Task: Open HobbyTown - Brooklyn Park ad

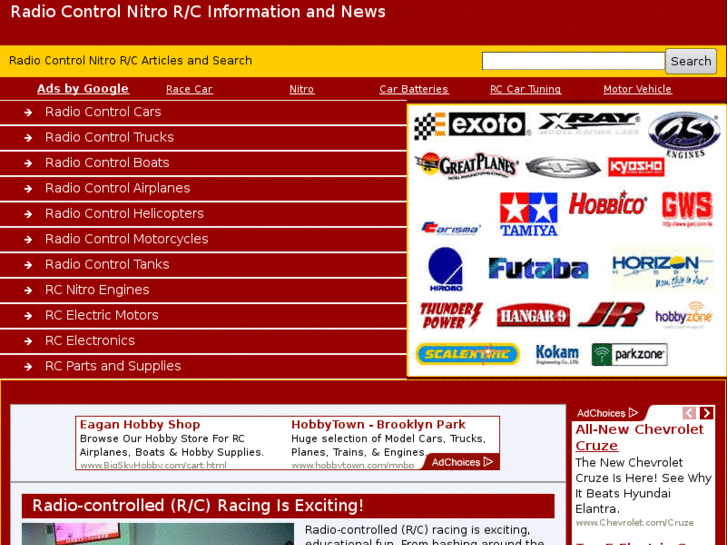Action: point(378,424)
